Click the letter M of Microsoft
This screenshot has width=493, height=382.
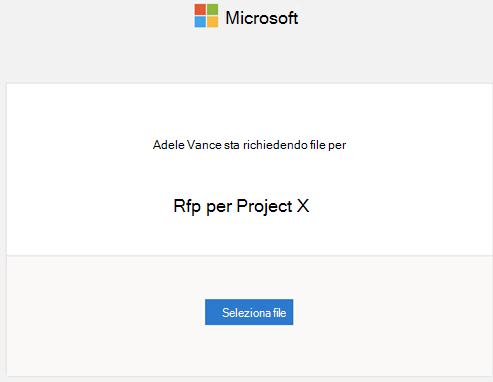[x=233, y=18]
